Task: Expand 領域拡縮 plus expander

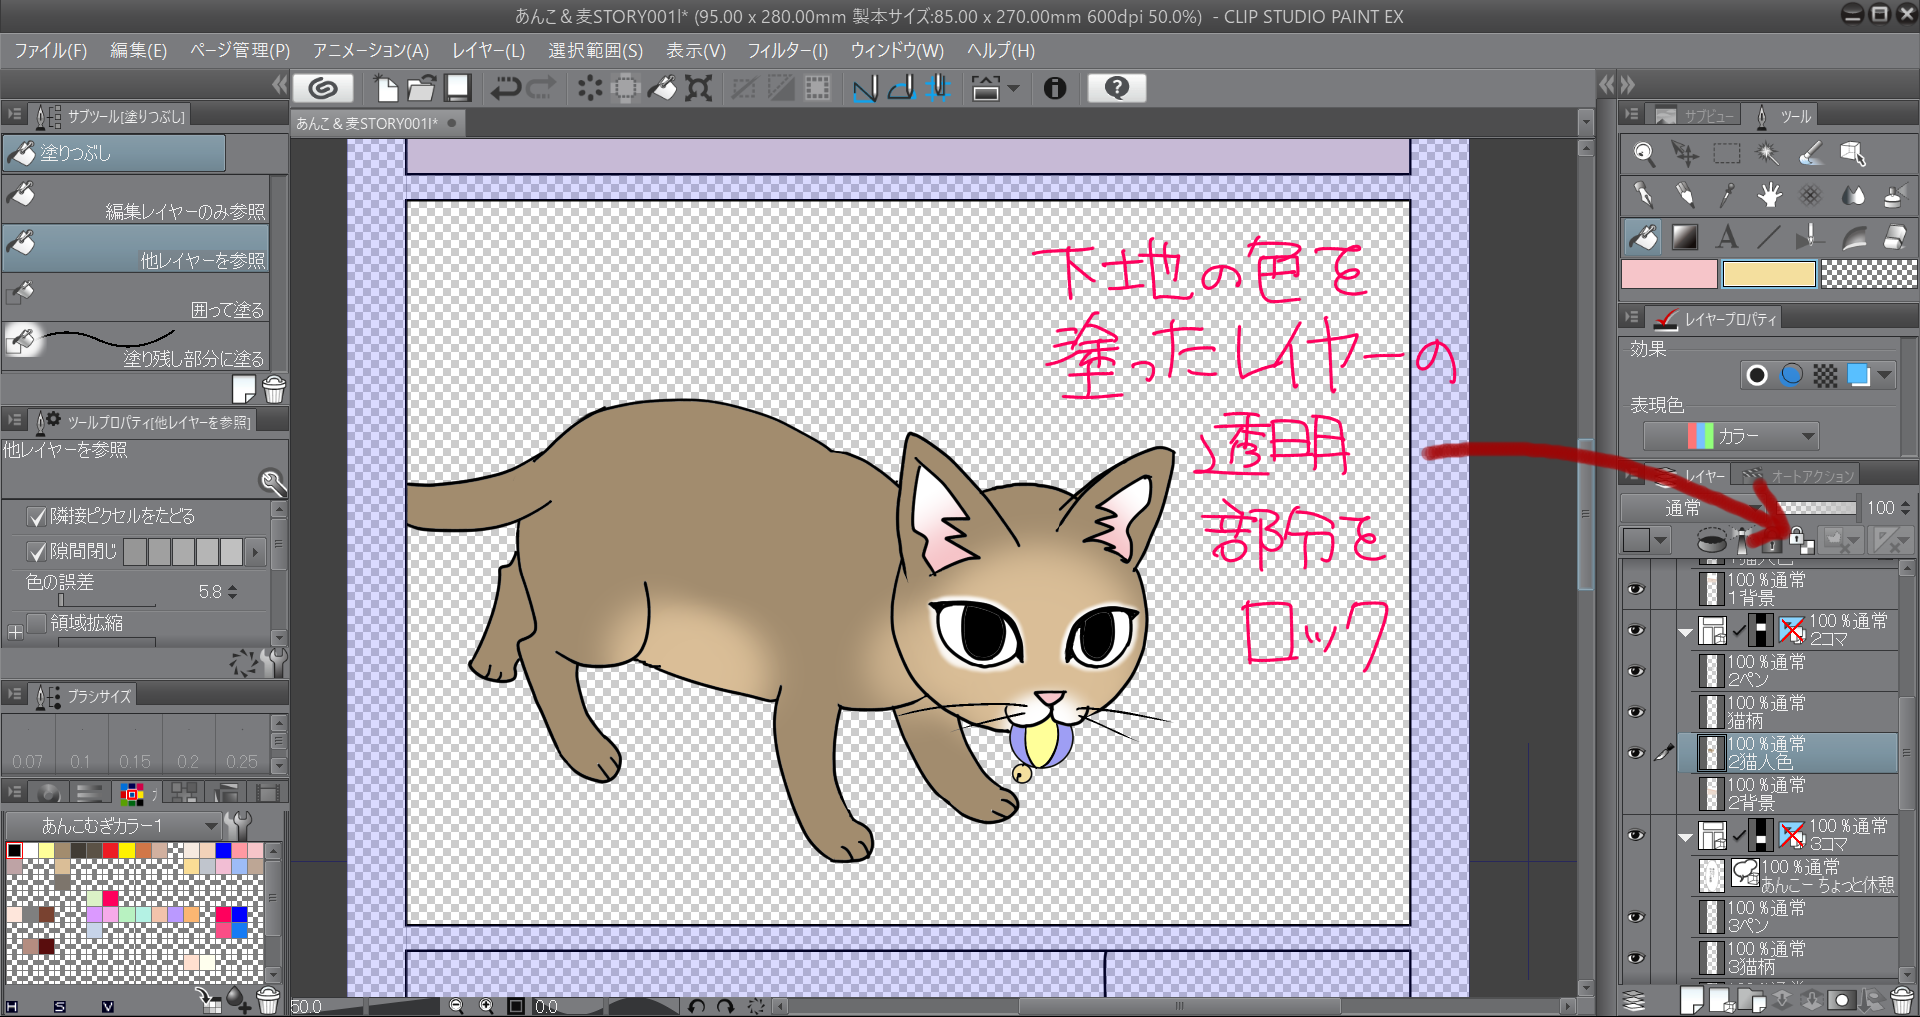Action: pos(15,632)
